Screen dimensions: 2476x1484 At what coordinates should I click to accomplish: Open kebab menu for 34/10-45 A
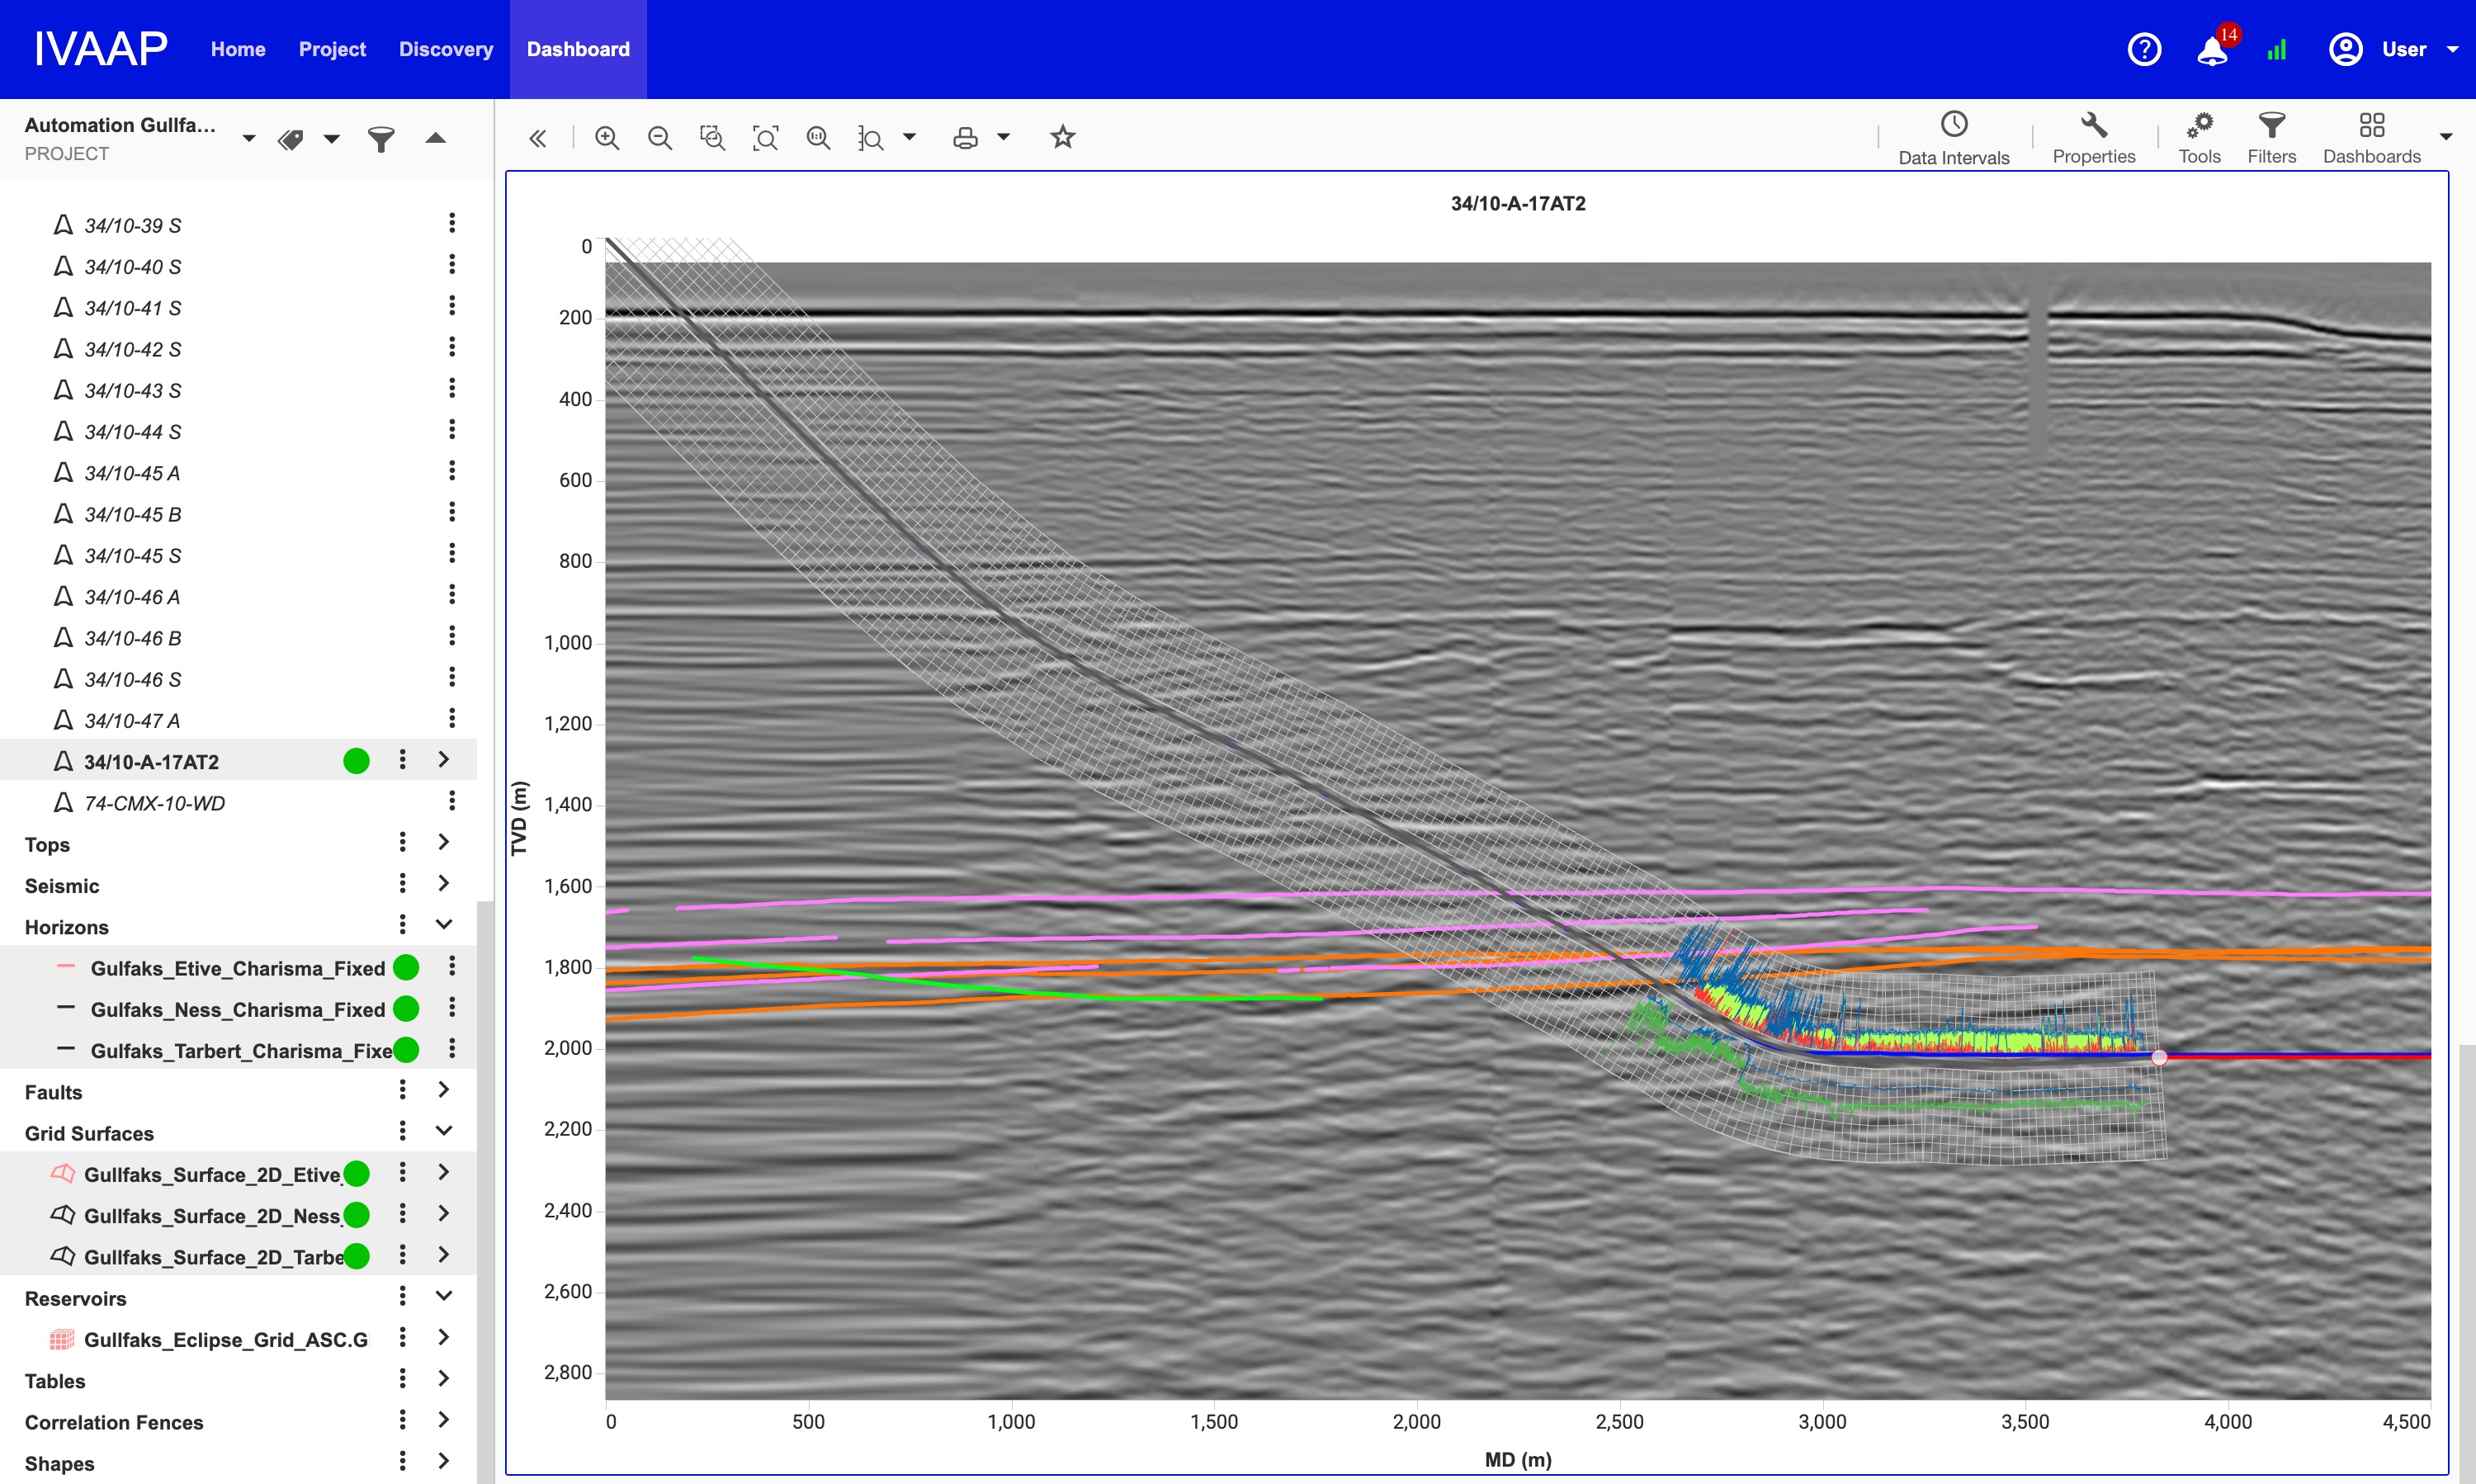tap(452, 470)
